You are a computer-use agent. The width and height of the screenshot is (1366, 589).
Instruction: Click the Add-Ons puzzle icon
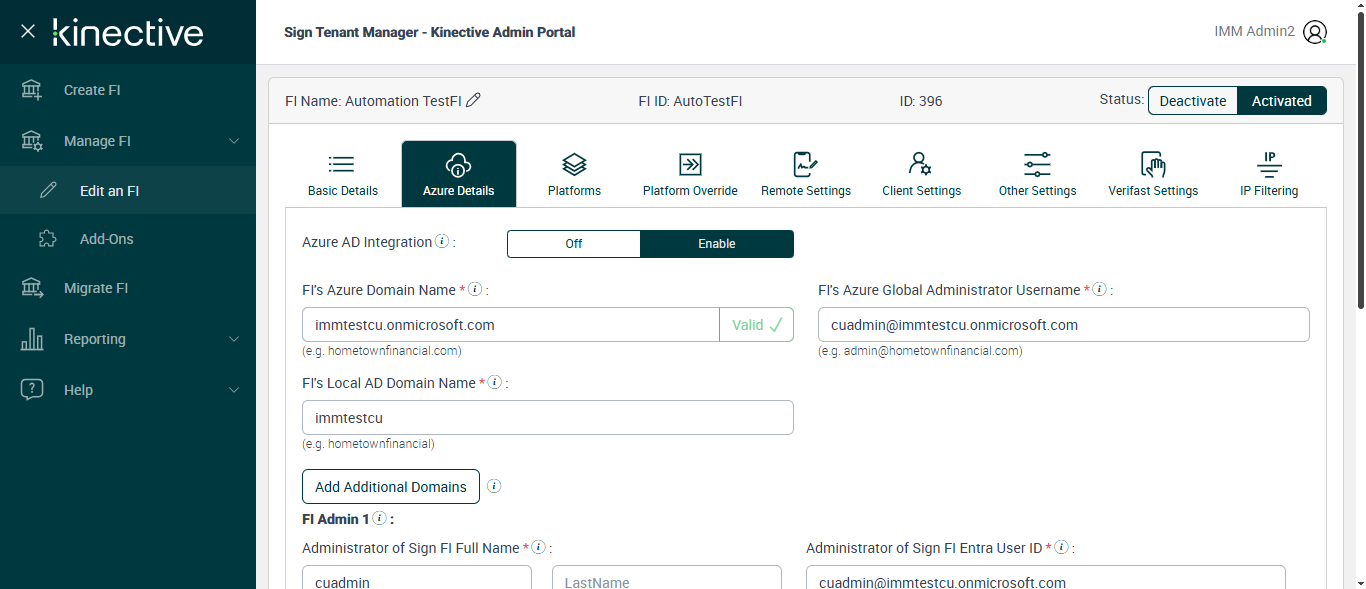(x=47, y=239)
